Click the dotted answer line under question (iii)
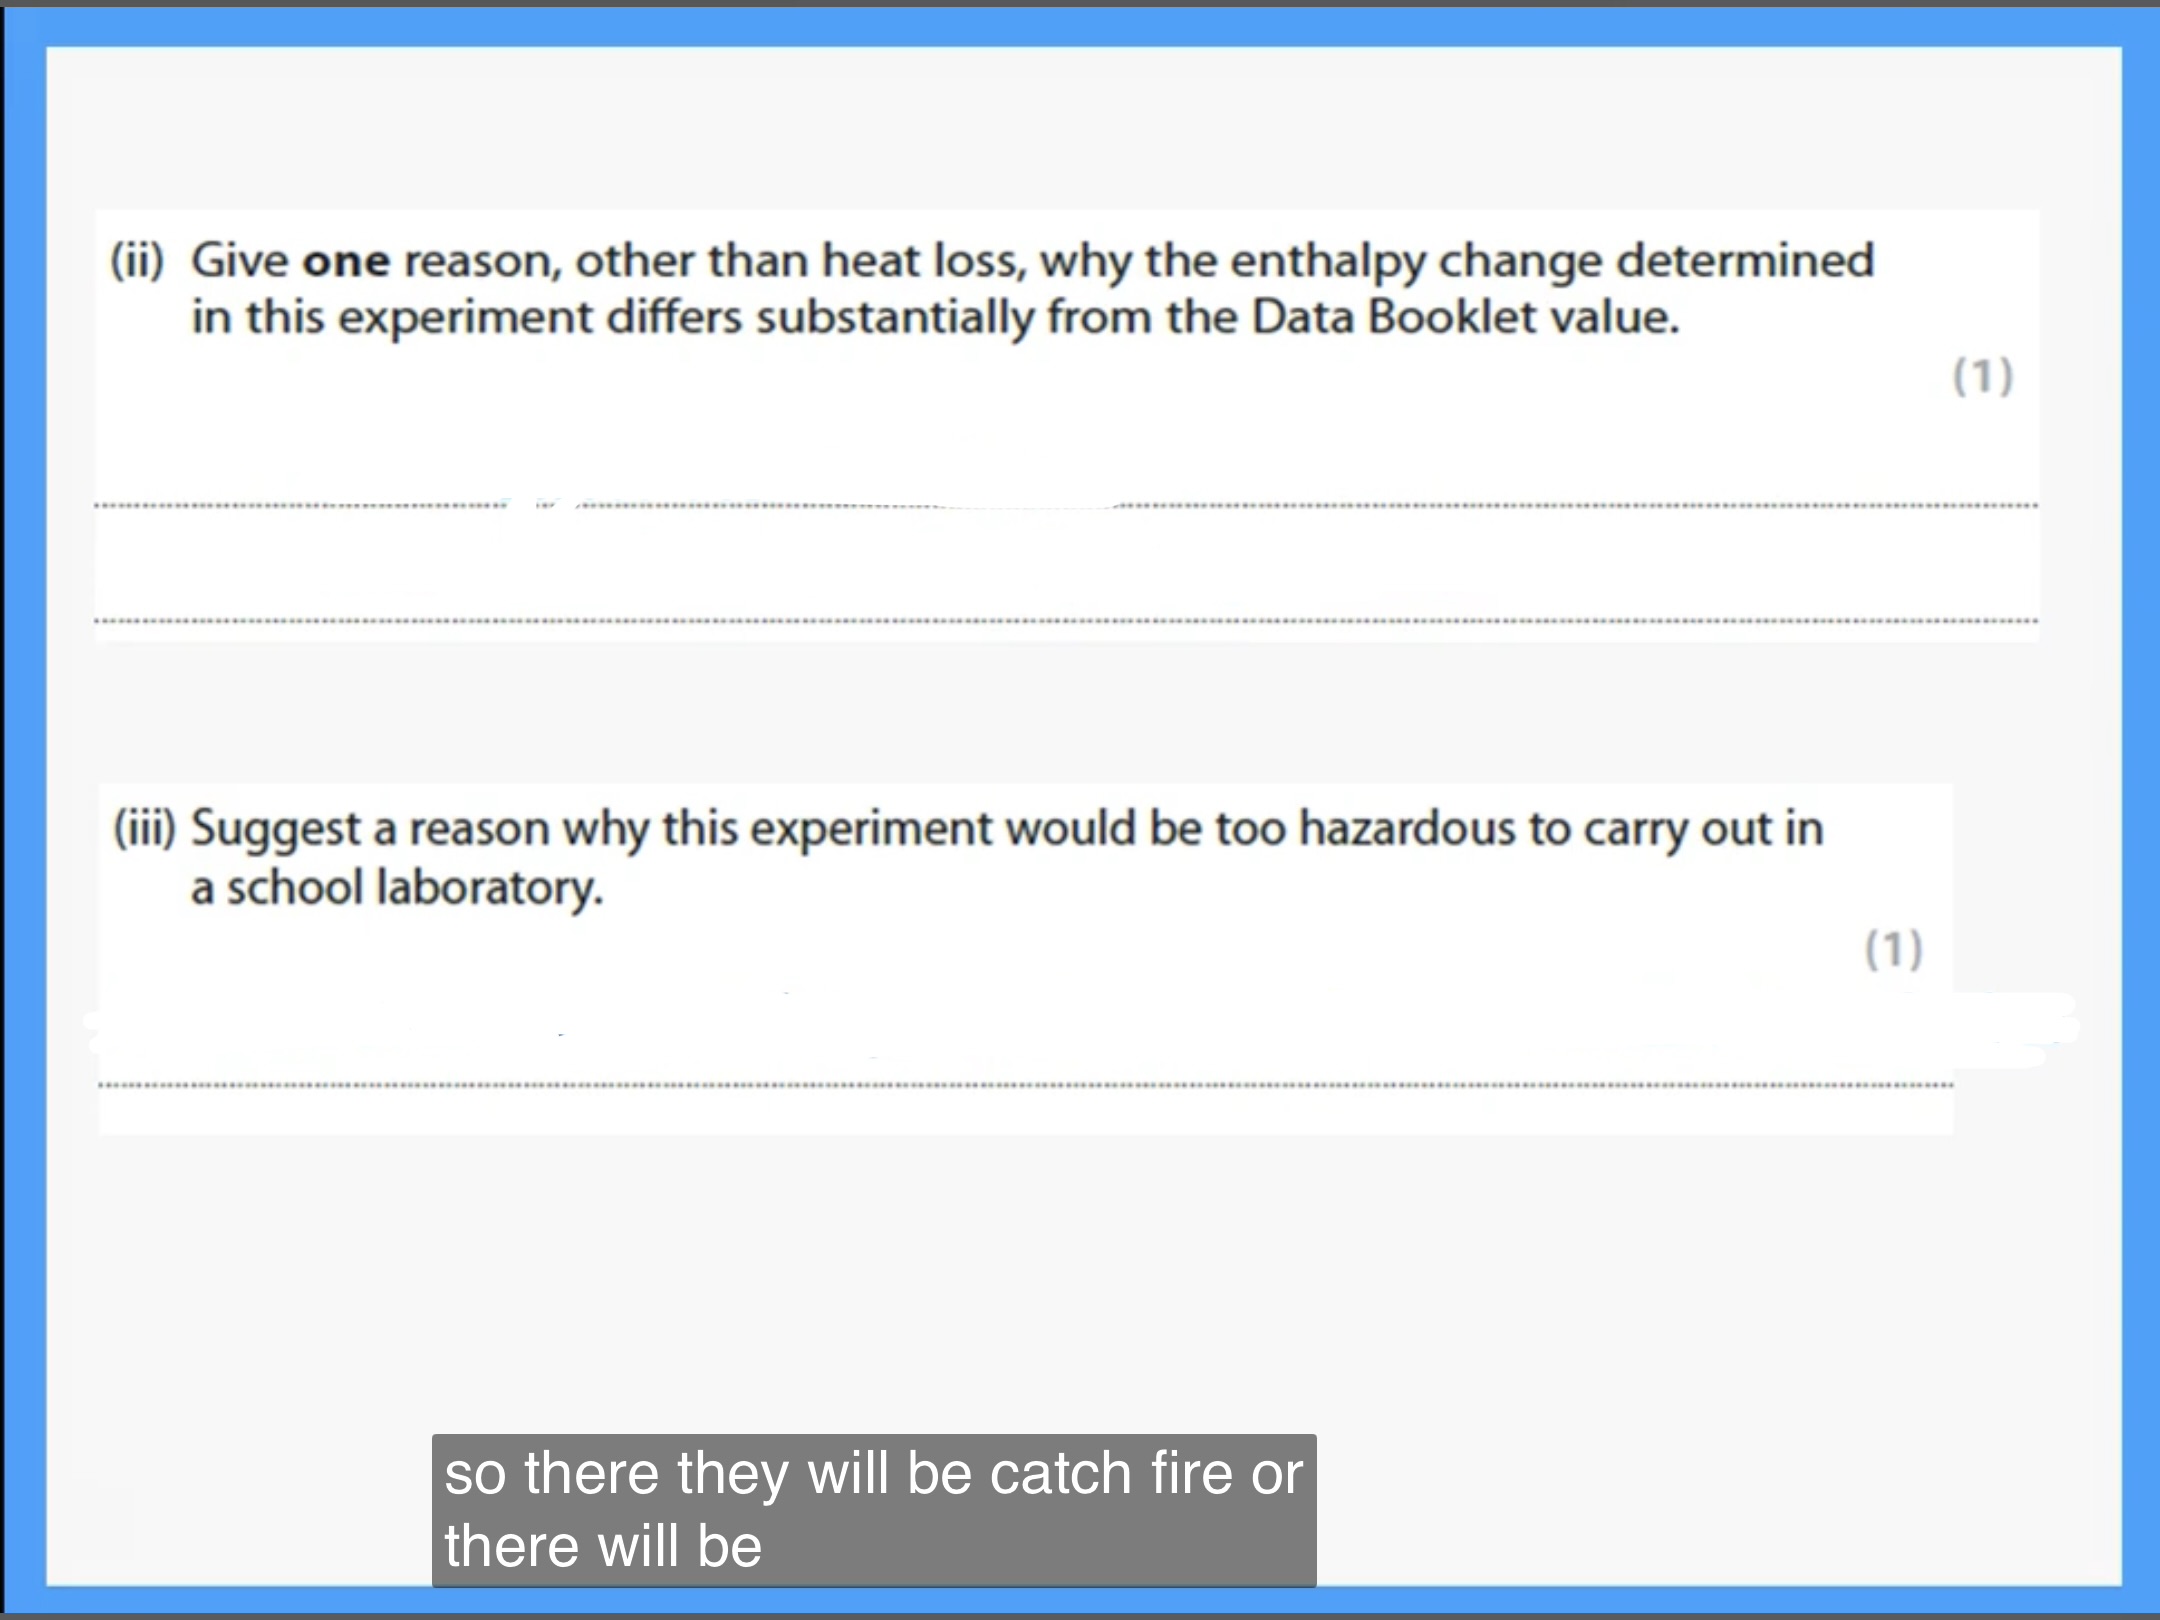The image size is (2160, 1620). pyautogui.click(x=1025, y=1085)
